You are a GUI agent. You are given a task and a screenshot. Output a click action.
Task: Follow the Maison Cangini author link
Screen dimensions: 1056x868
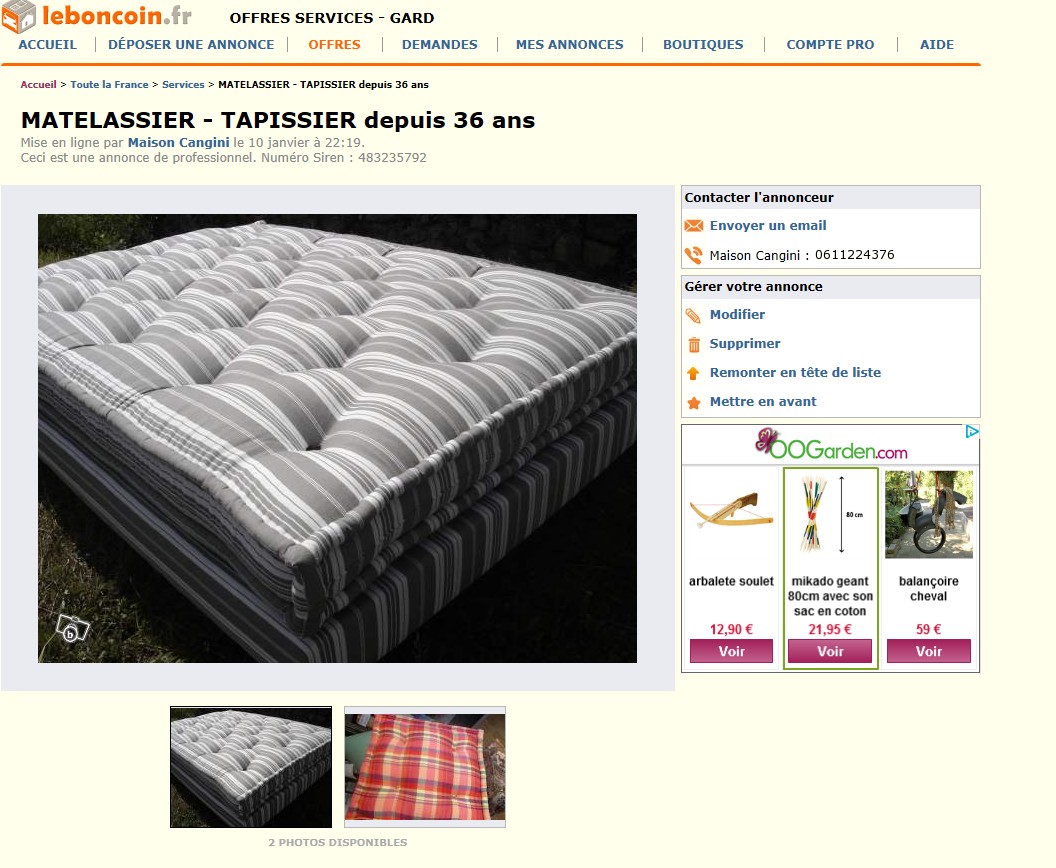click(x=178, y=143)
